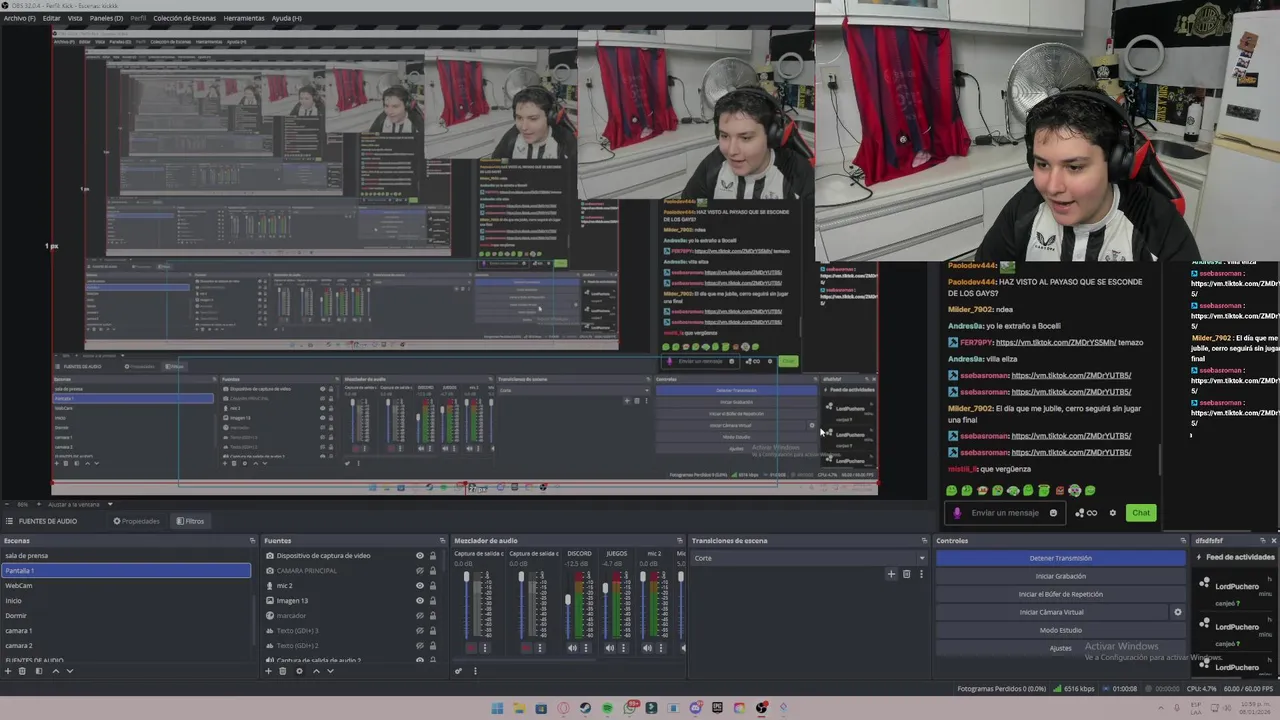Open transition properties dots menu
The height and width of the screenshot is (720, 1280).
[921, 574]
